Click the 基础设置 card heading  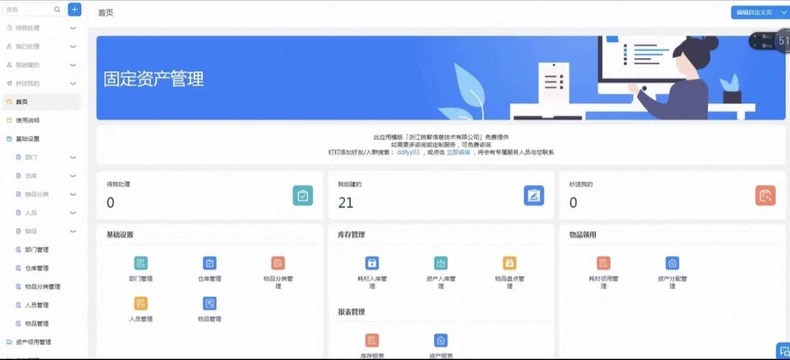point(120,235)
